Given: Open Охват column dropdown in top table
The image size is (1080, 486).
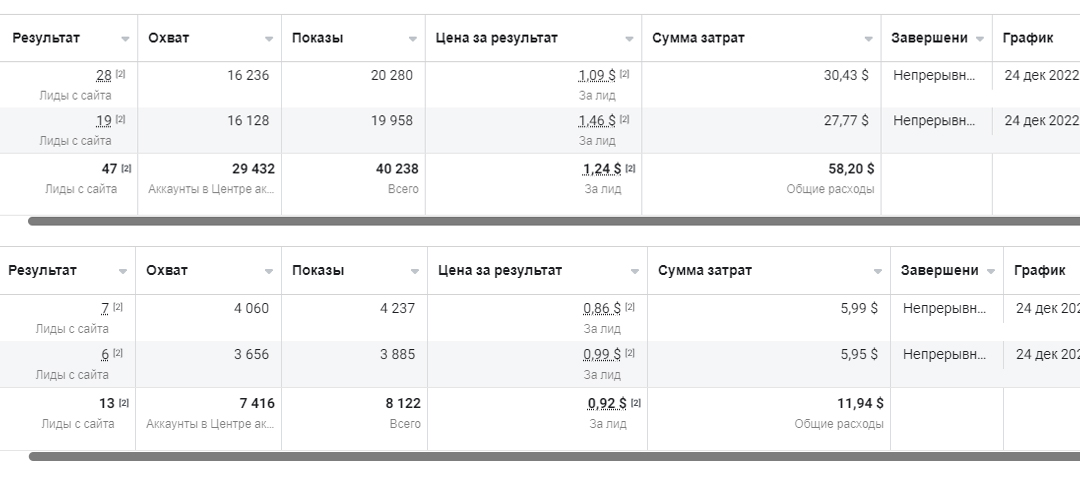Looking at the screenshot, I should pyautogui.click(x=269, y=39).
